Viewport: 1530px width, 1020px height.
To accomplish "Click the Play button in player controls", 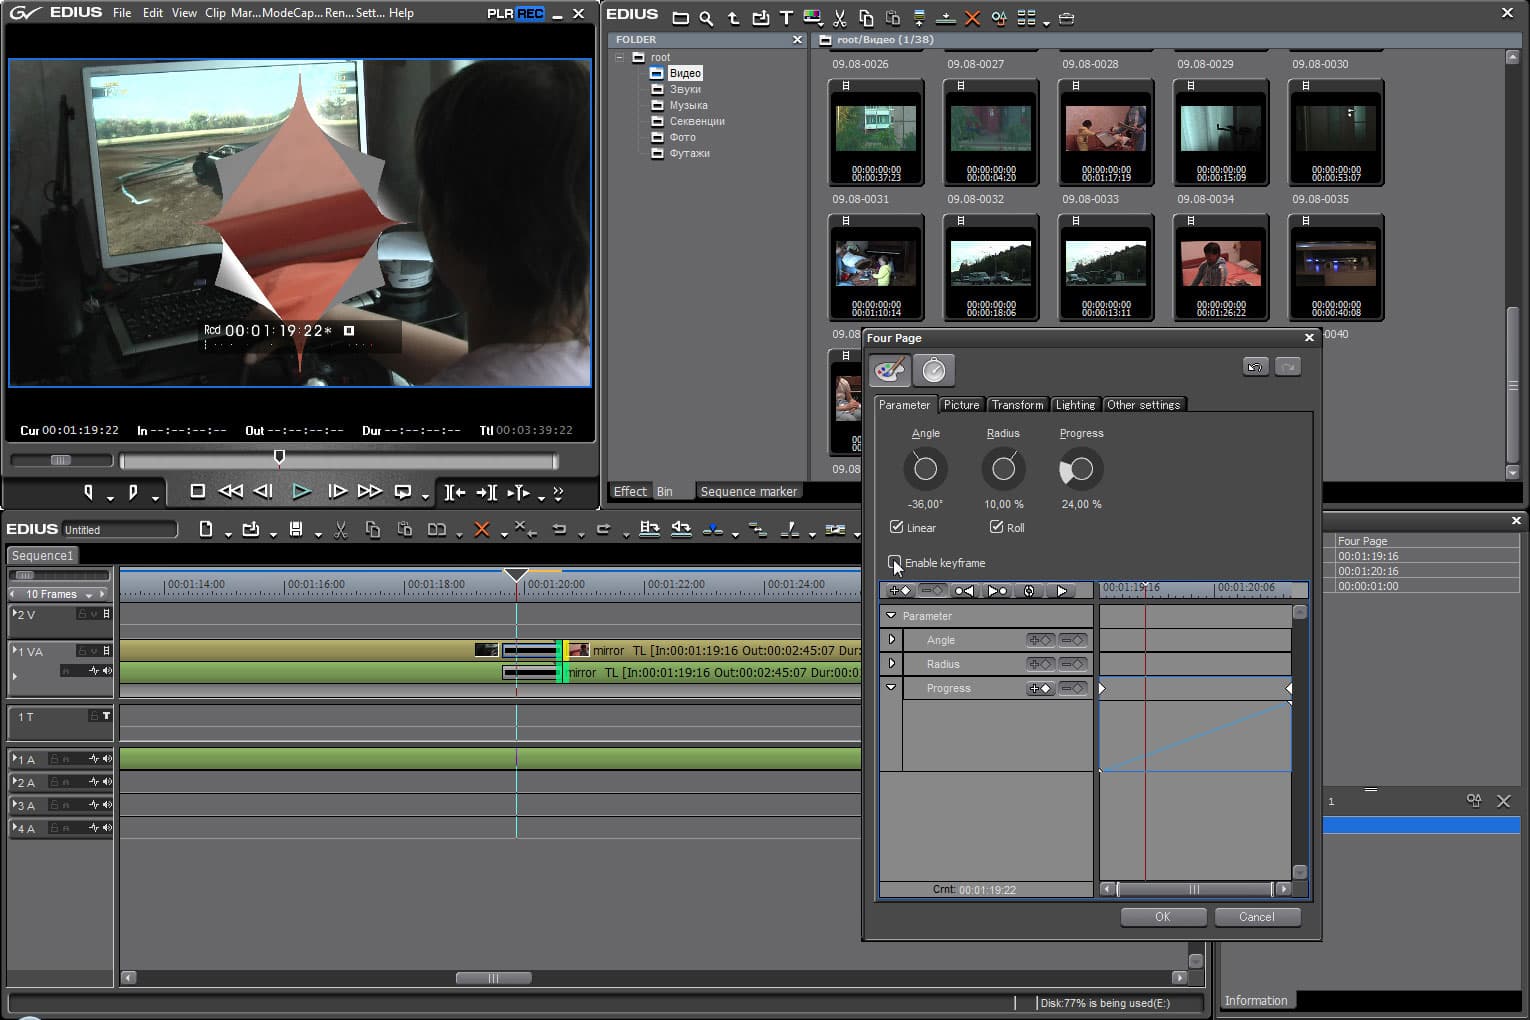I will pos(301,491).
